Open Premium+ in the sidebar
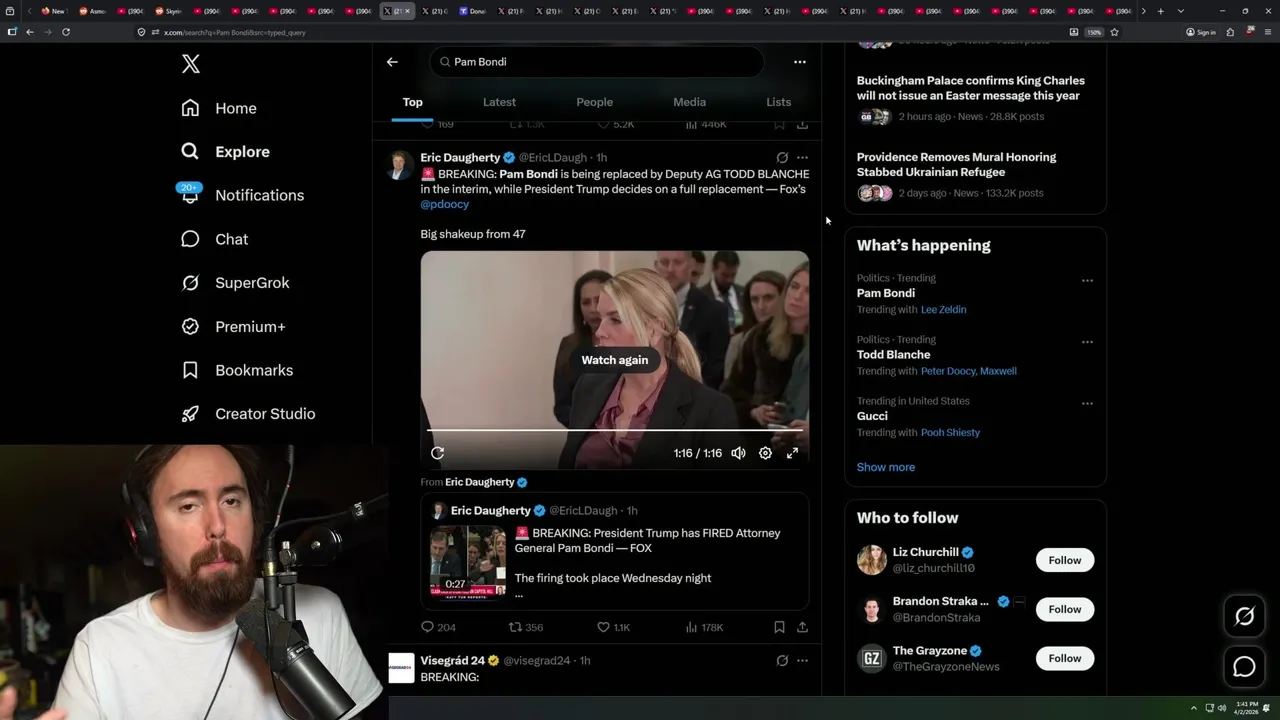The width and height of the screenshot is (1280, 720). point(233,327)
